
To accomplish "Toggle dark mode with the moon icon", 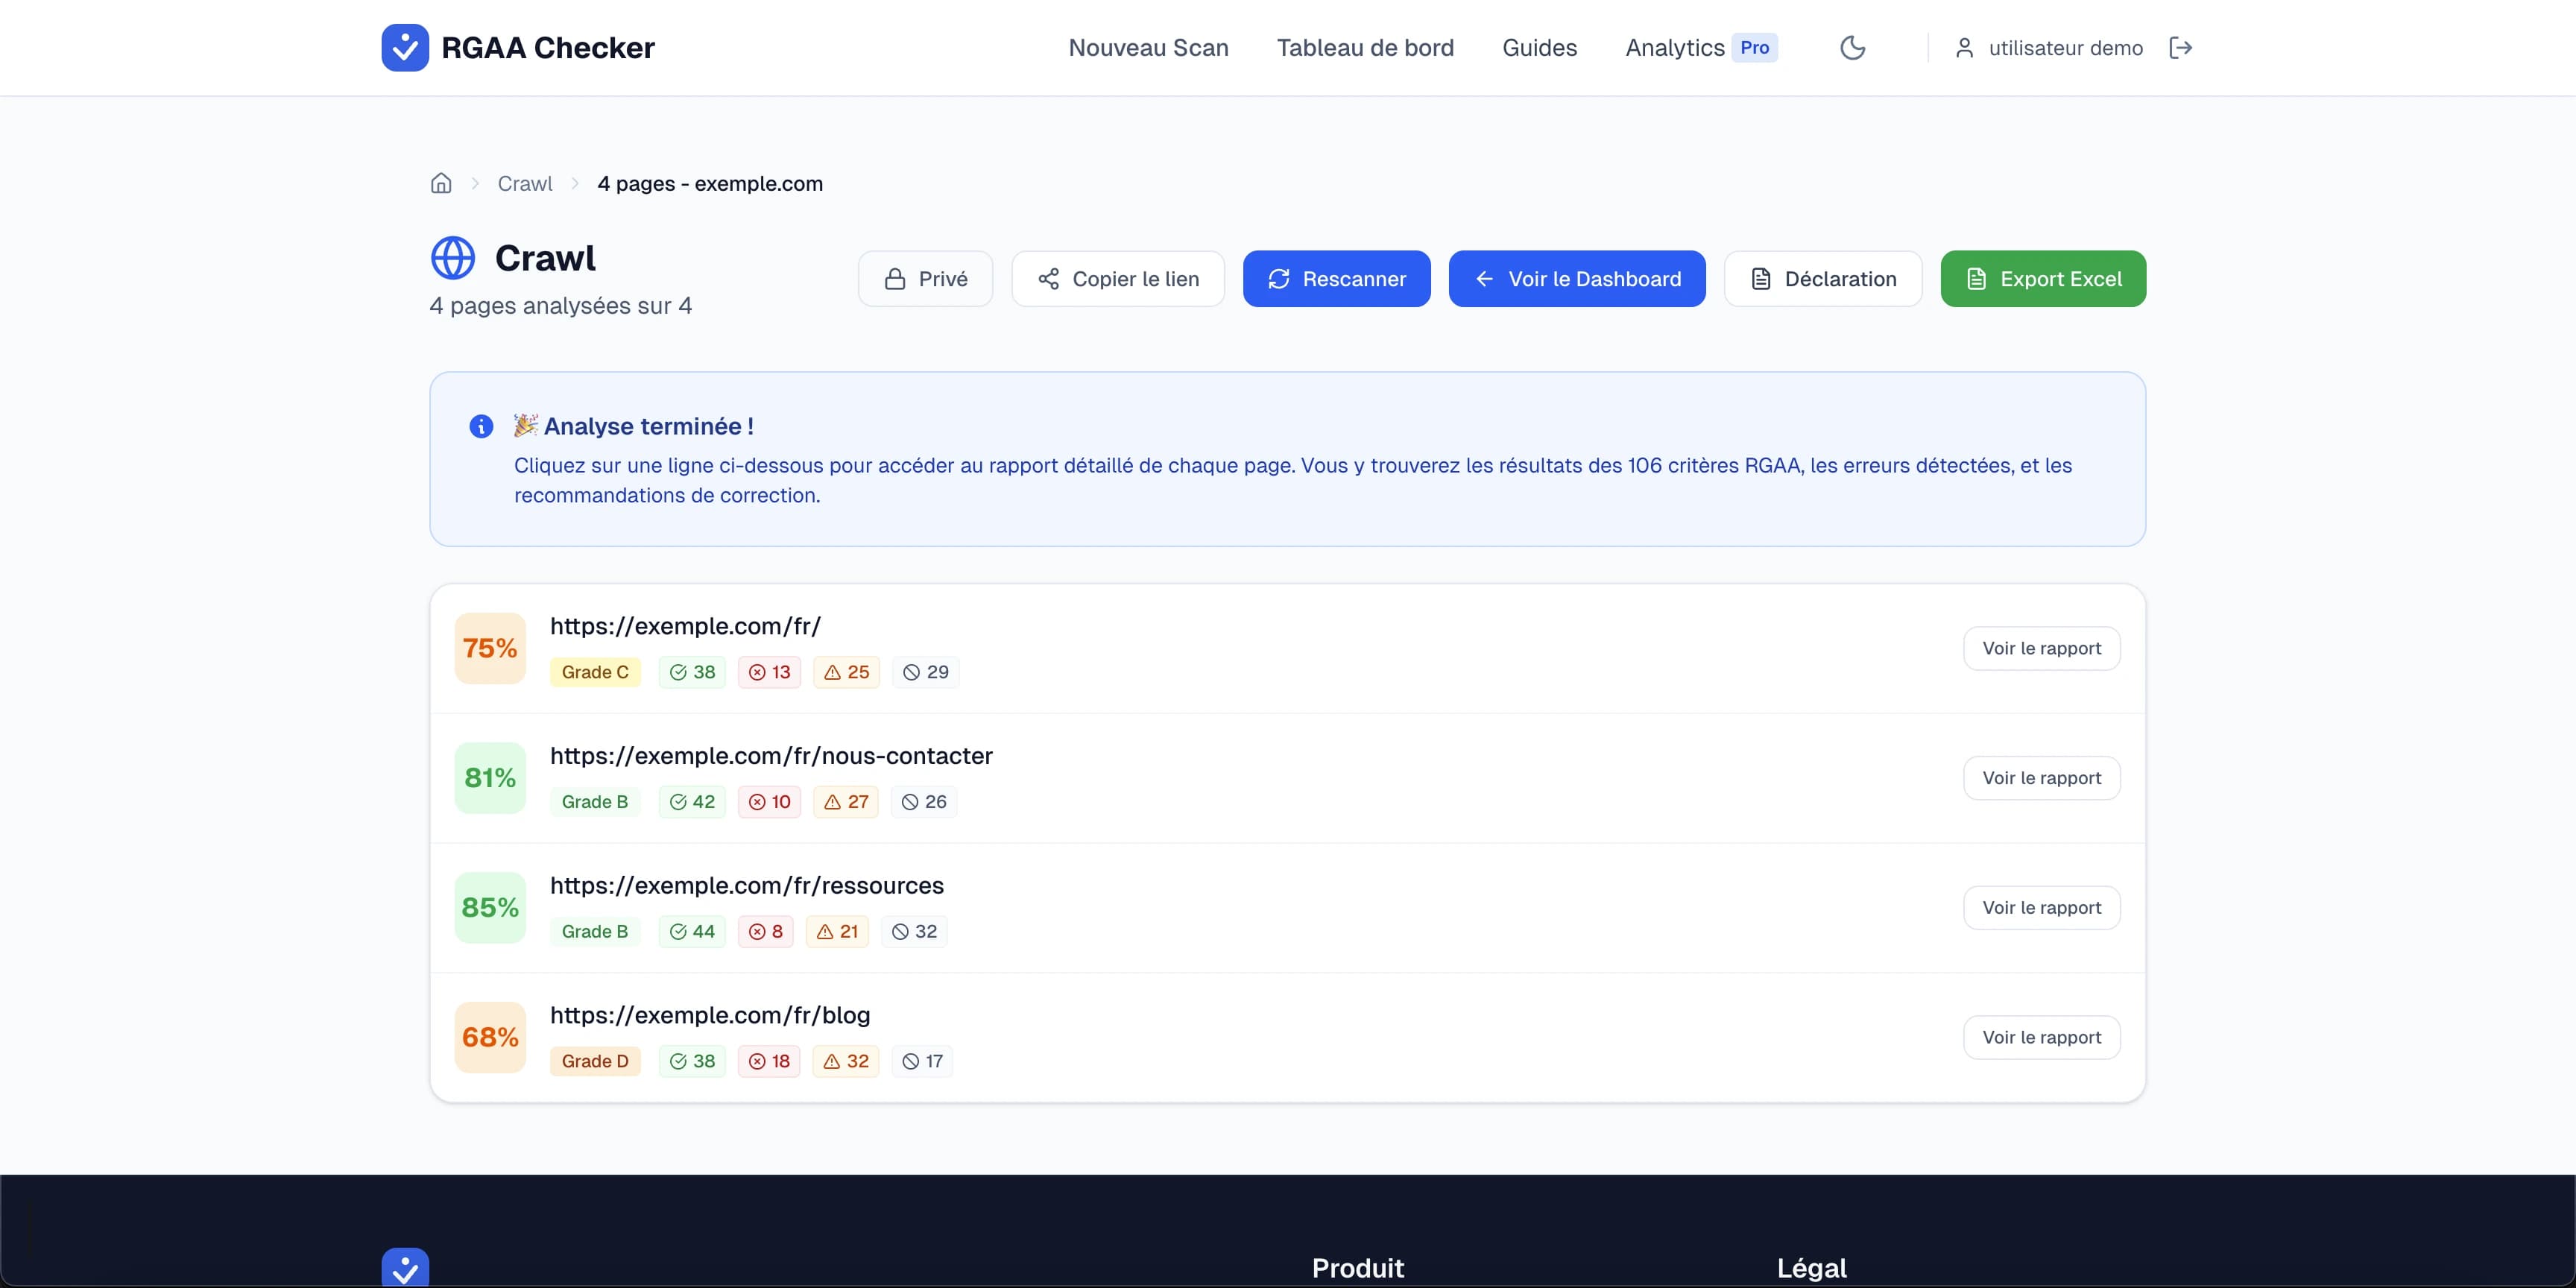I will click(x=1853, y=47).
